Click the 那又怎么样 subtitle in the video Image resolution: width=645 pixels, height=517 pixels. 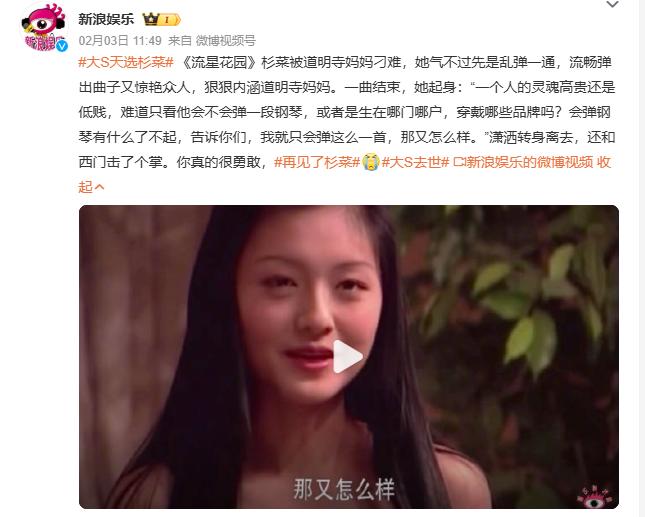[344, 489]
